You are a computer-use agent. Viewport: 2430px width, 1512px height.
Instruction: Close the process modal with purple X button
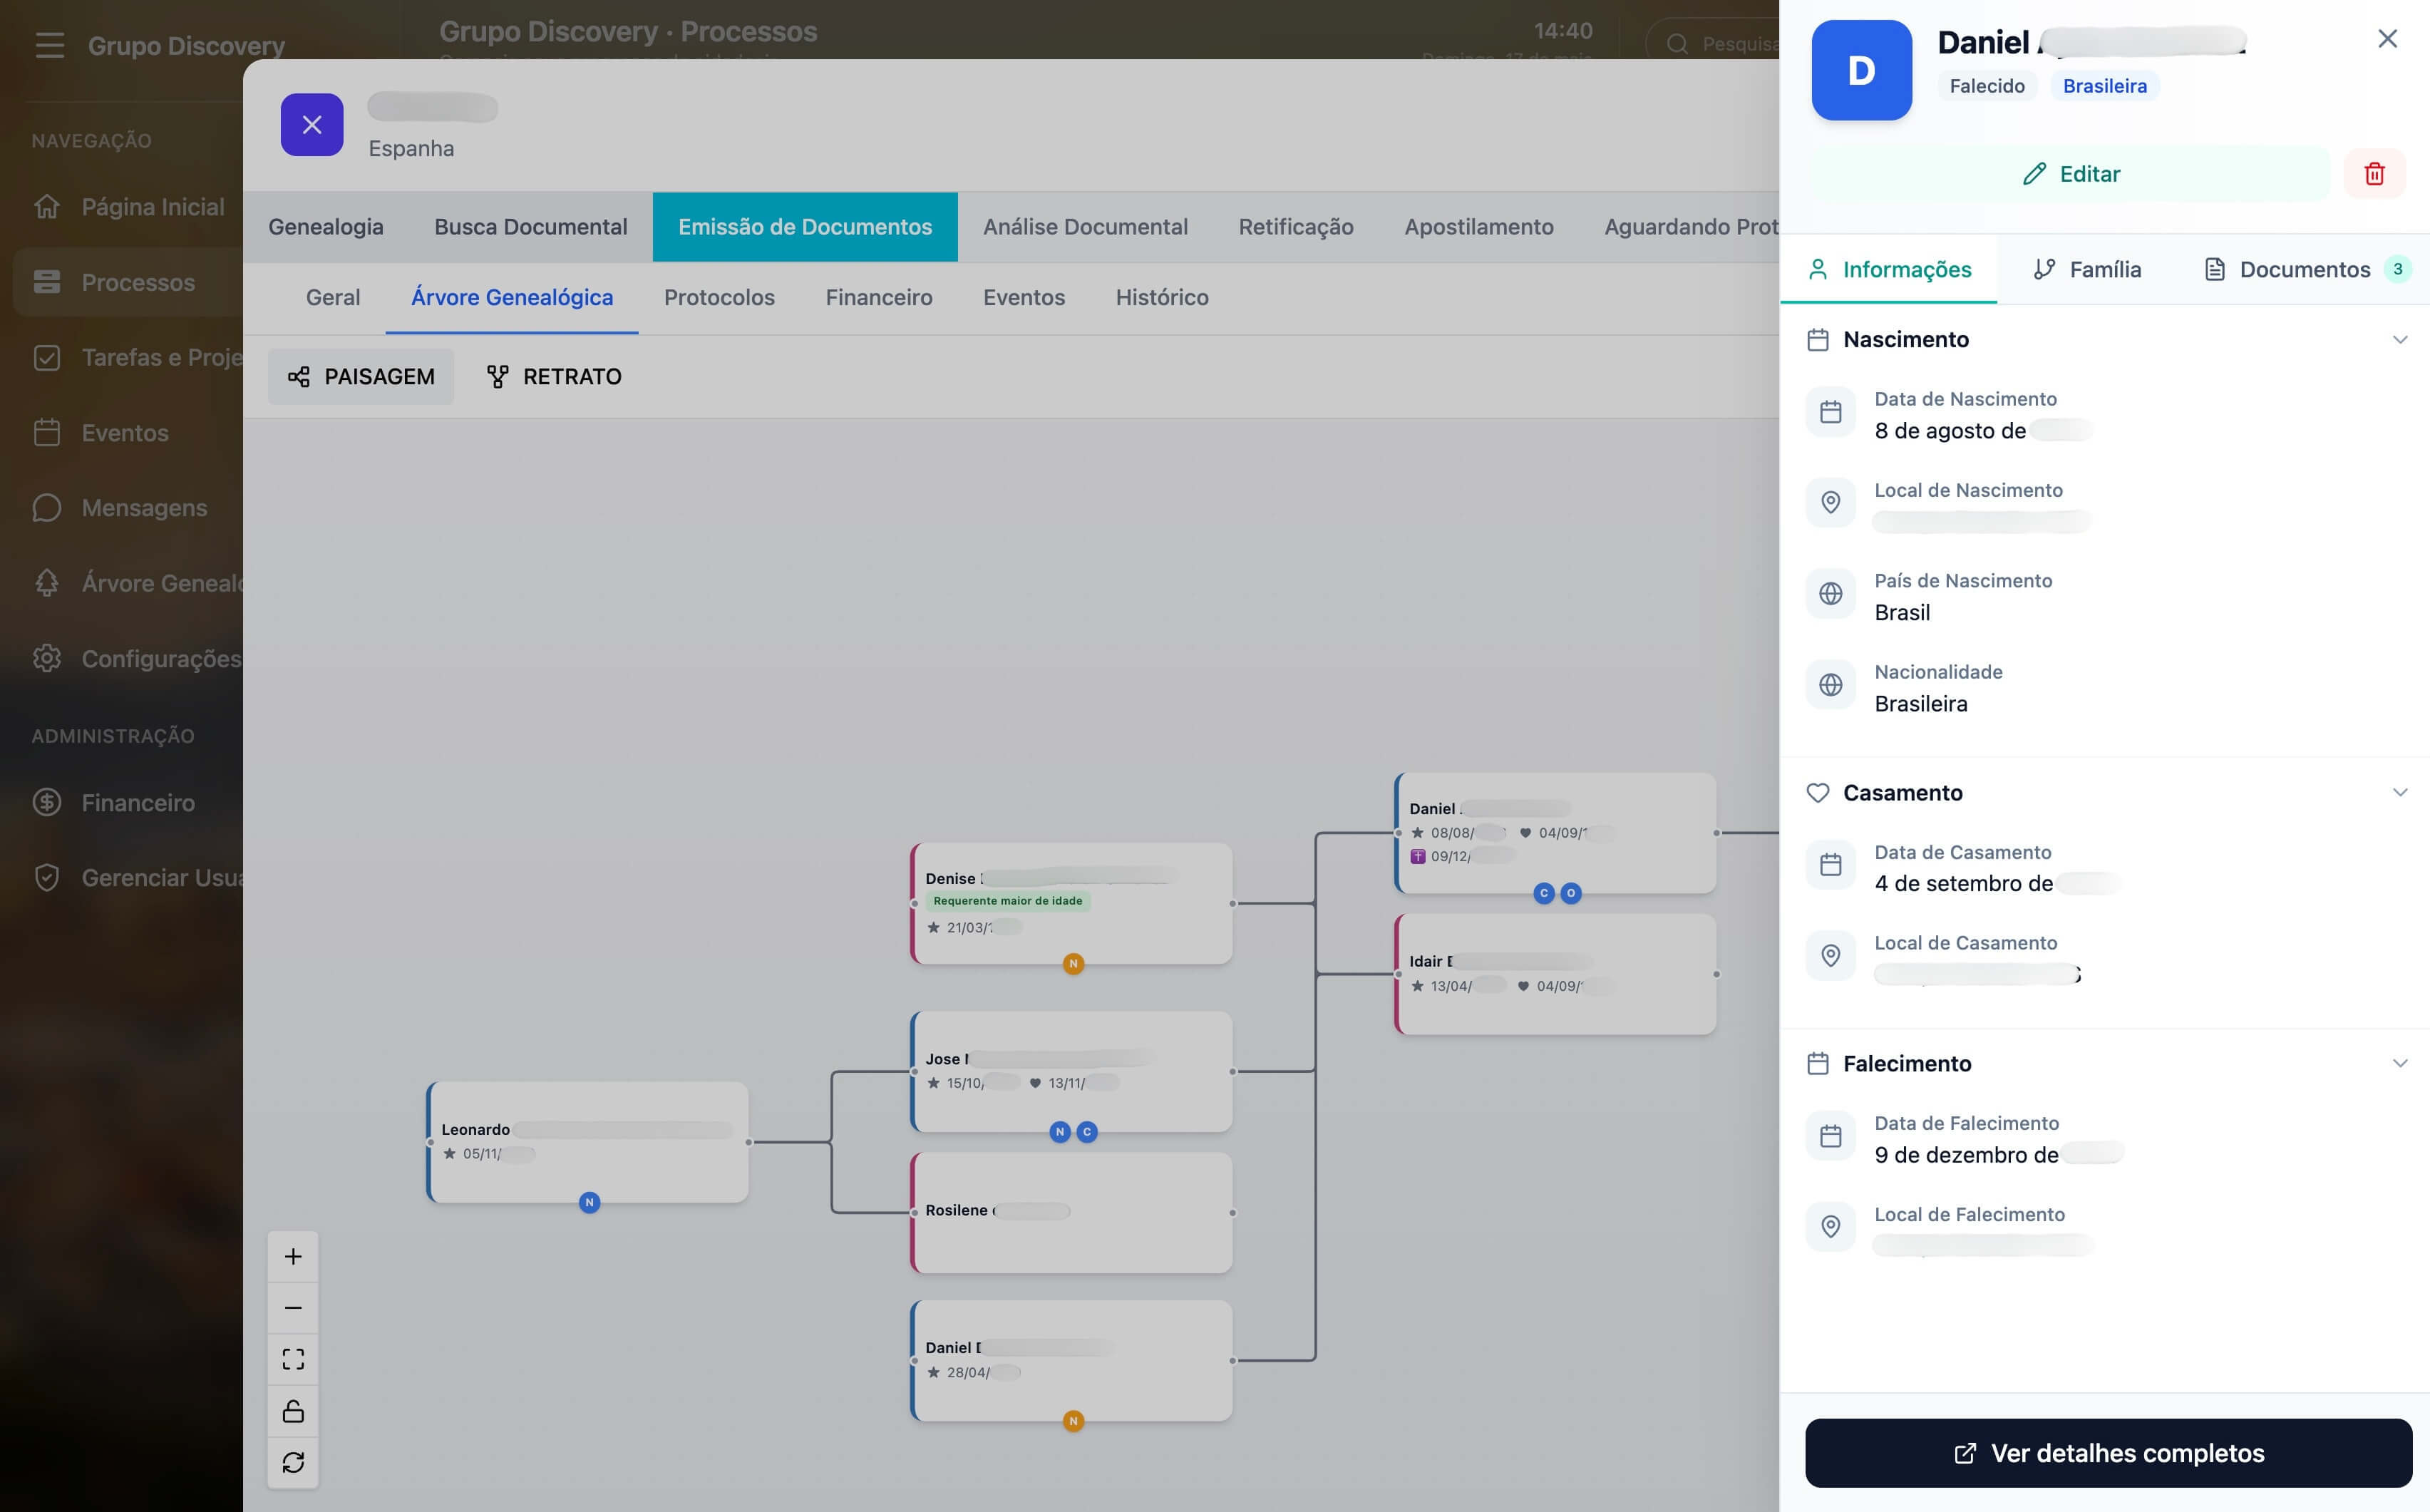(312, 125)
